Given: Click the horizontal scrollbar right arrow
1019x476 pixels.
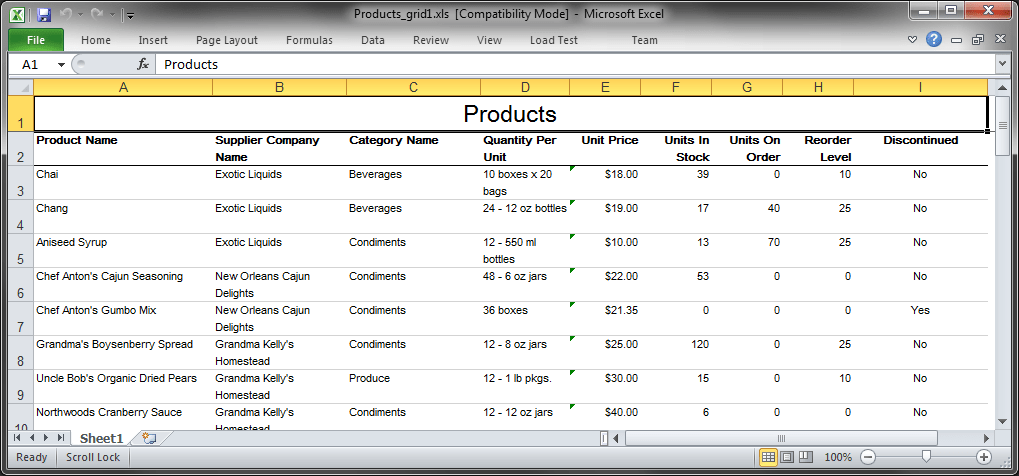Looking at the screenshot, I should point(986,438).
